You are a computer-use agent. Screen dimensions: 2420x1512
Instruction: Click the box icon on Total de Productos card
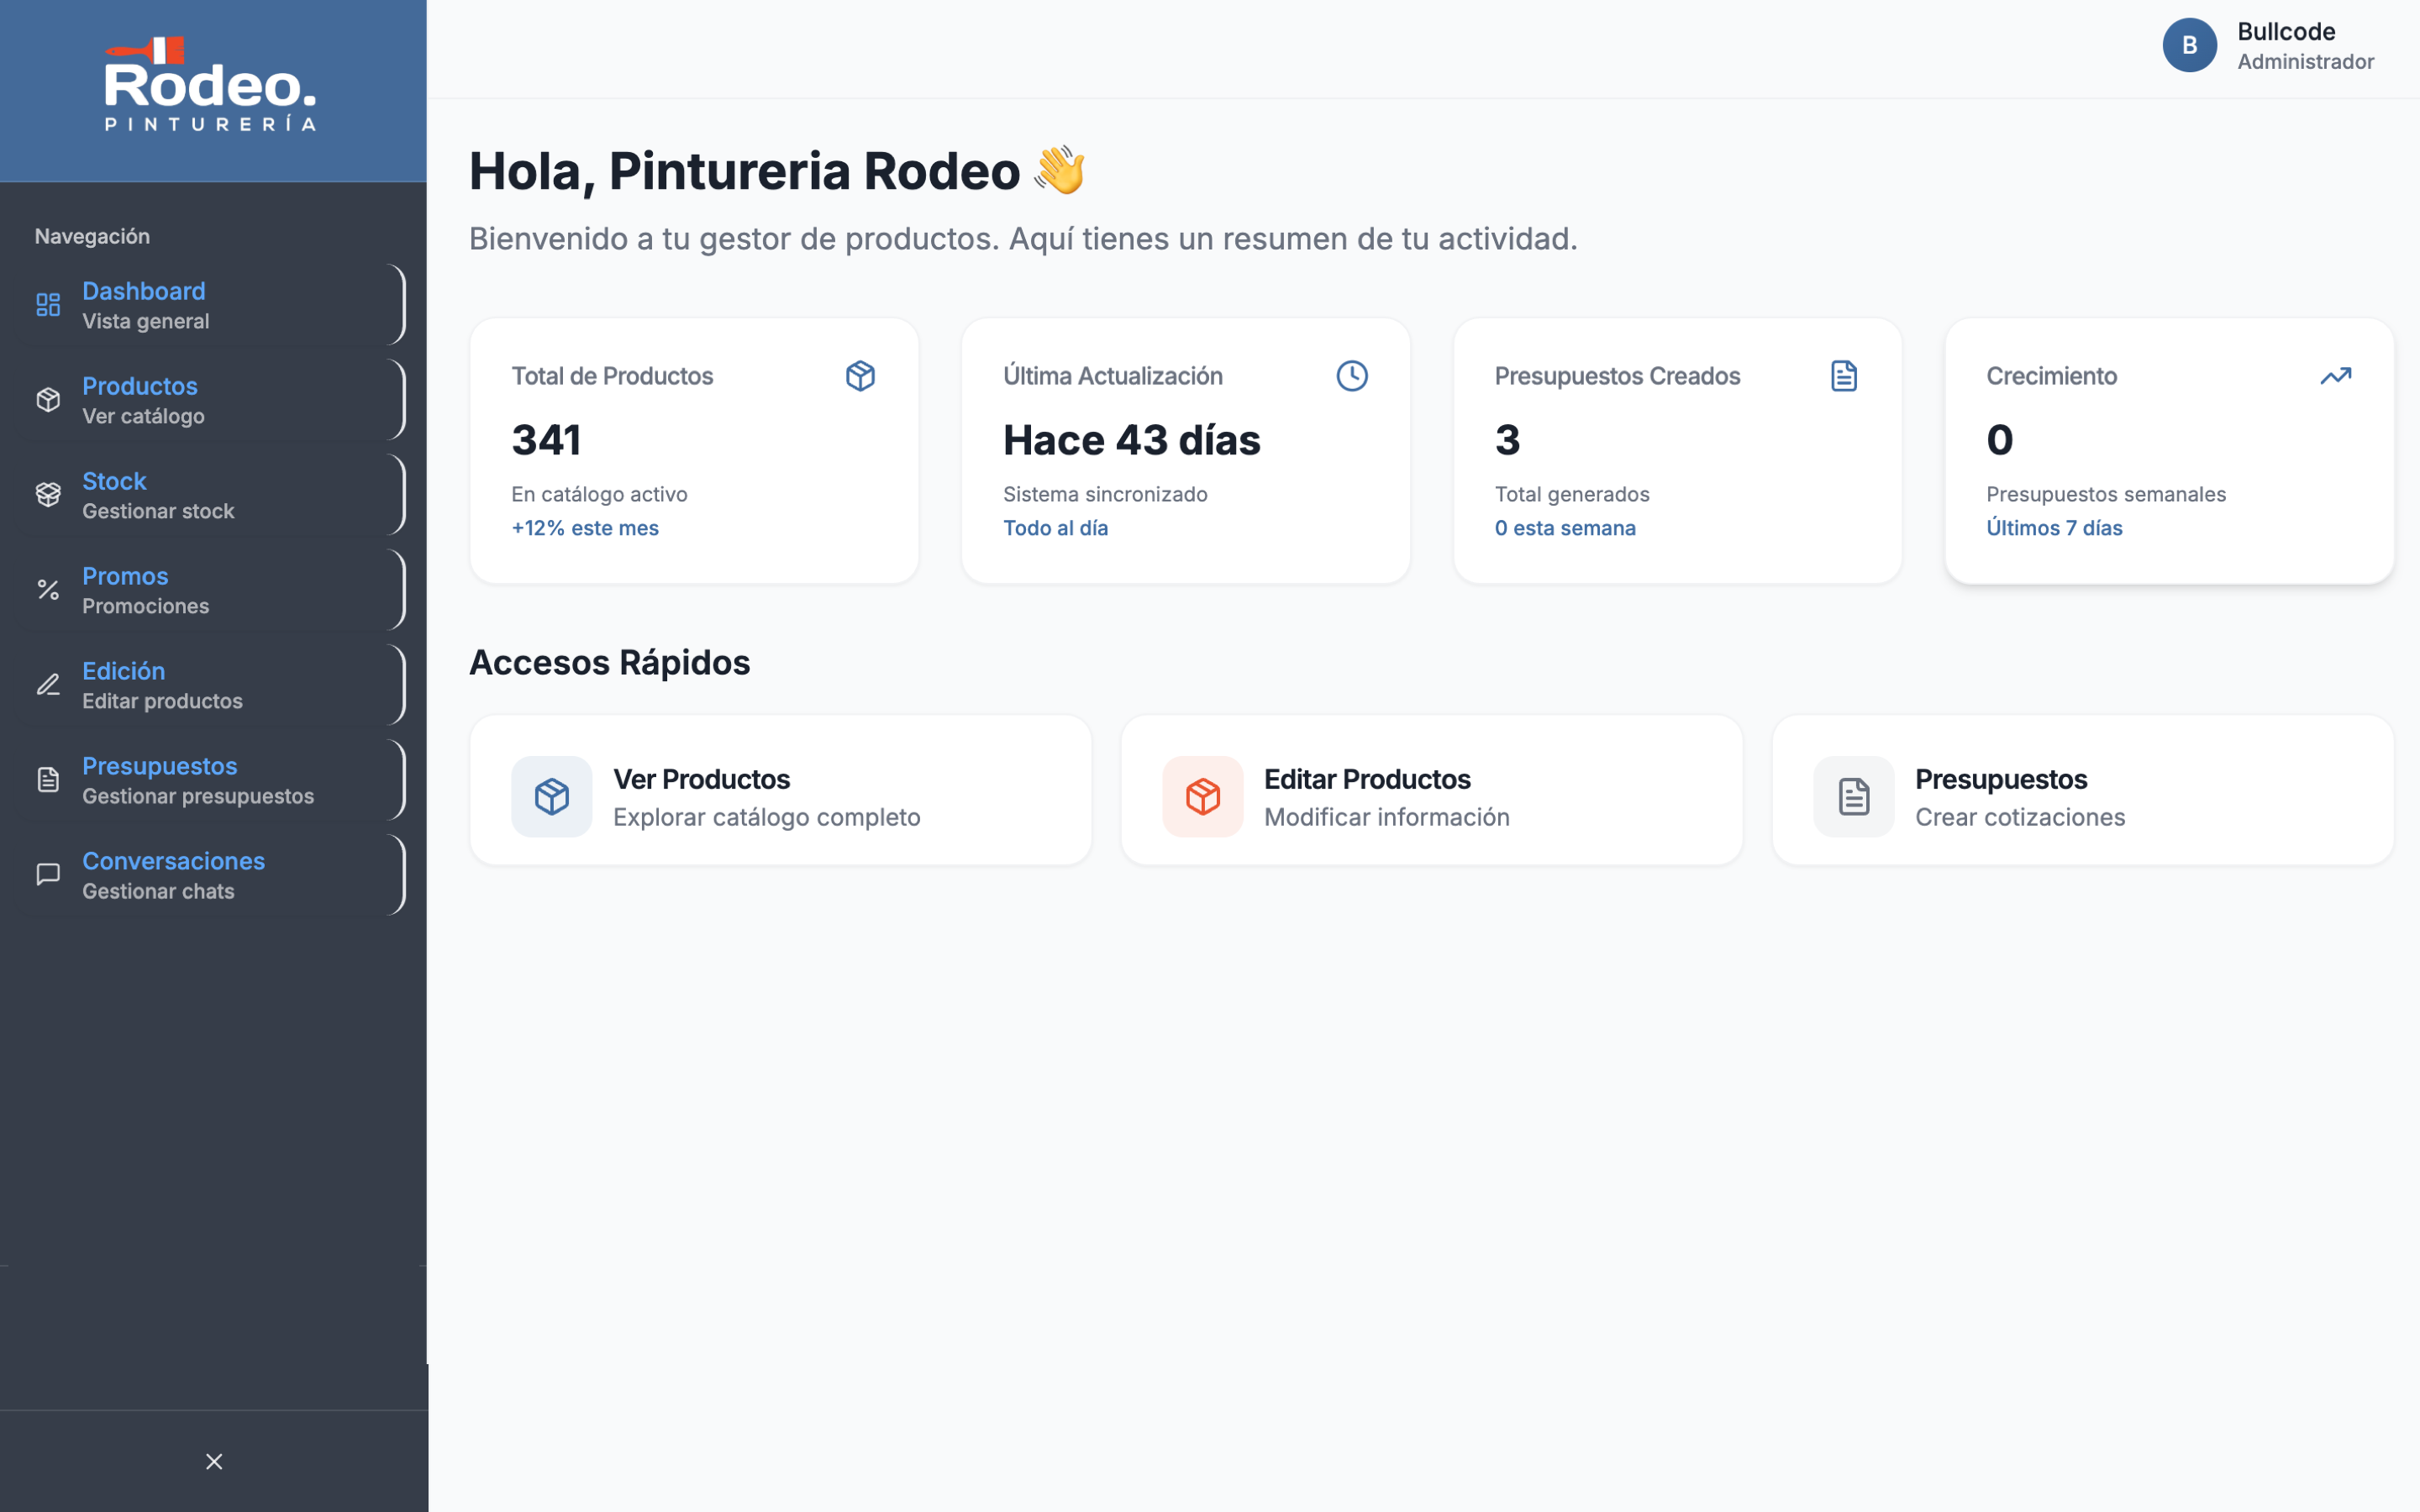point(860,376)
